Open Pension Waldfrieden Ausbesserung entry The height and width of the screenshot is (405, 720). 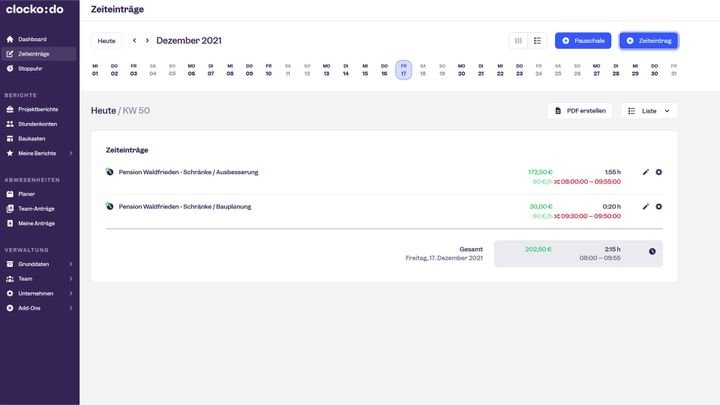pos(188,172)
